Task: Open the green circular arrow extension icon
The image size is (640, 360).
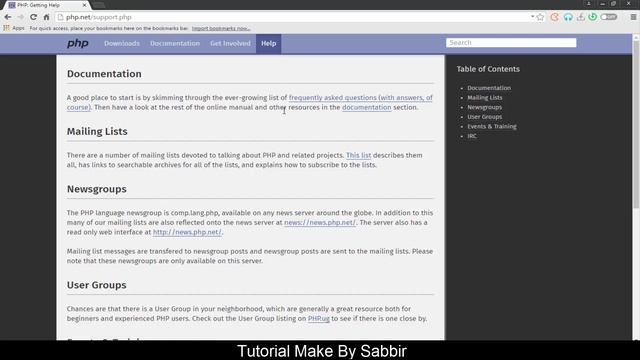Action: tap(593, 17)
